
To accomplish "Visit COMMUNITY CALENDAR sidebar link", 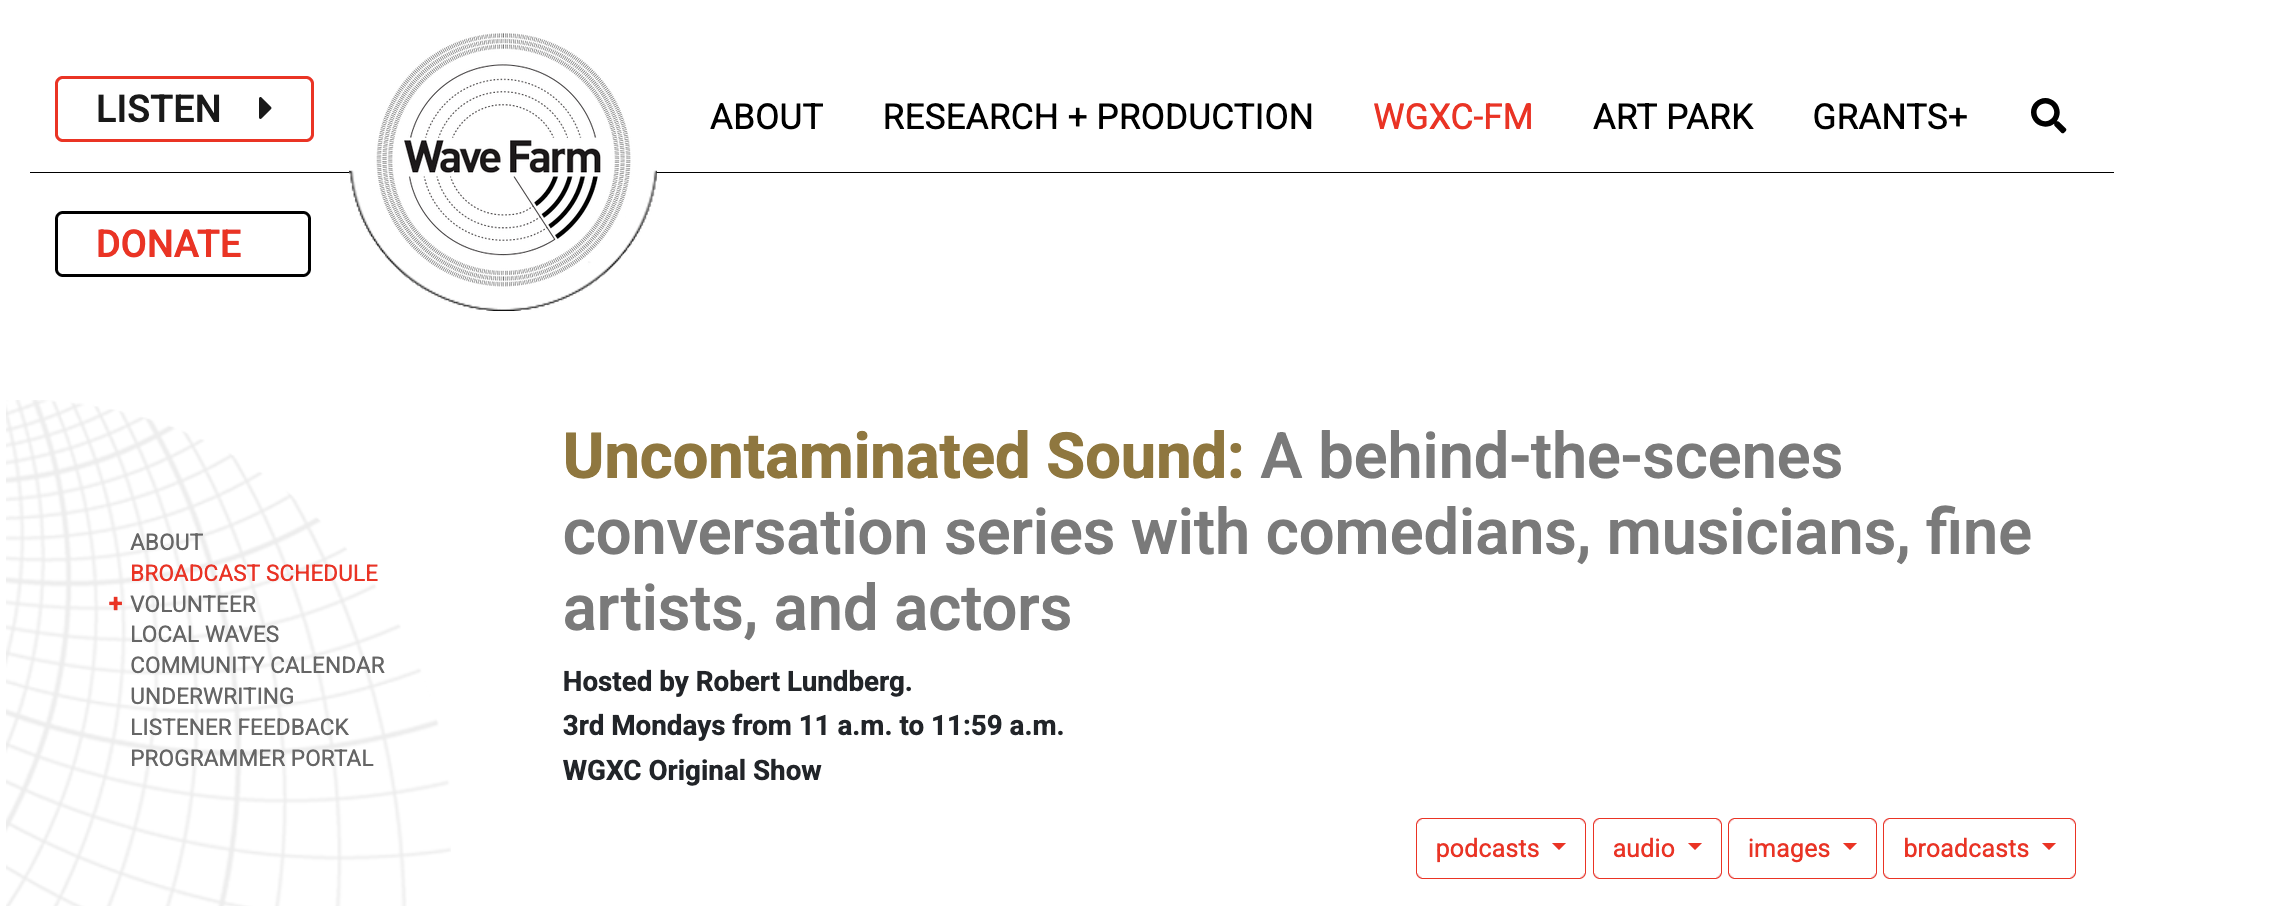I will 257,665.
